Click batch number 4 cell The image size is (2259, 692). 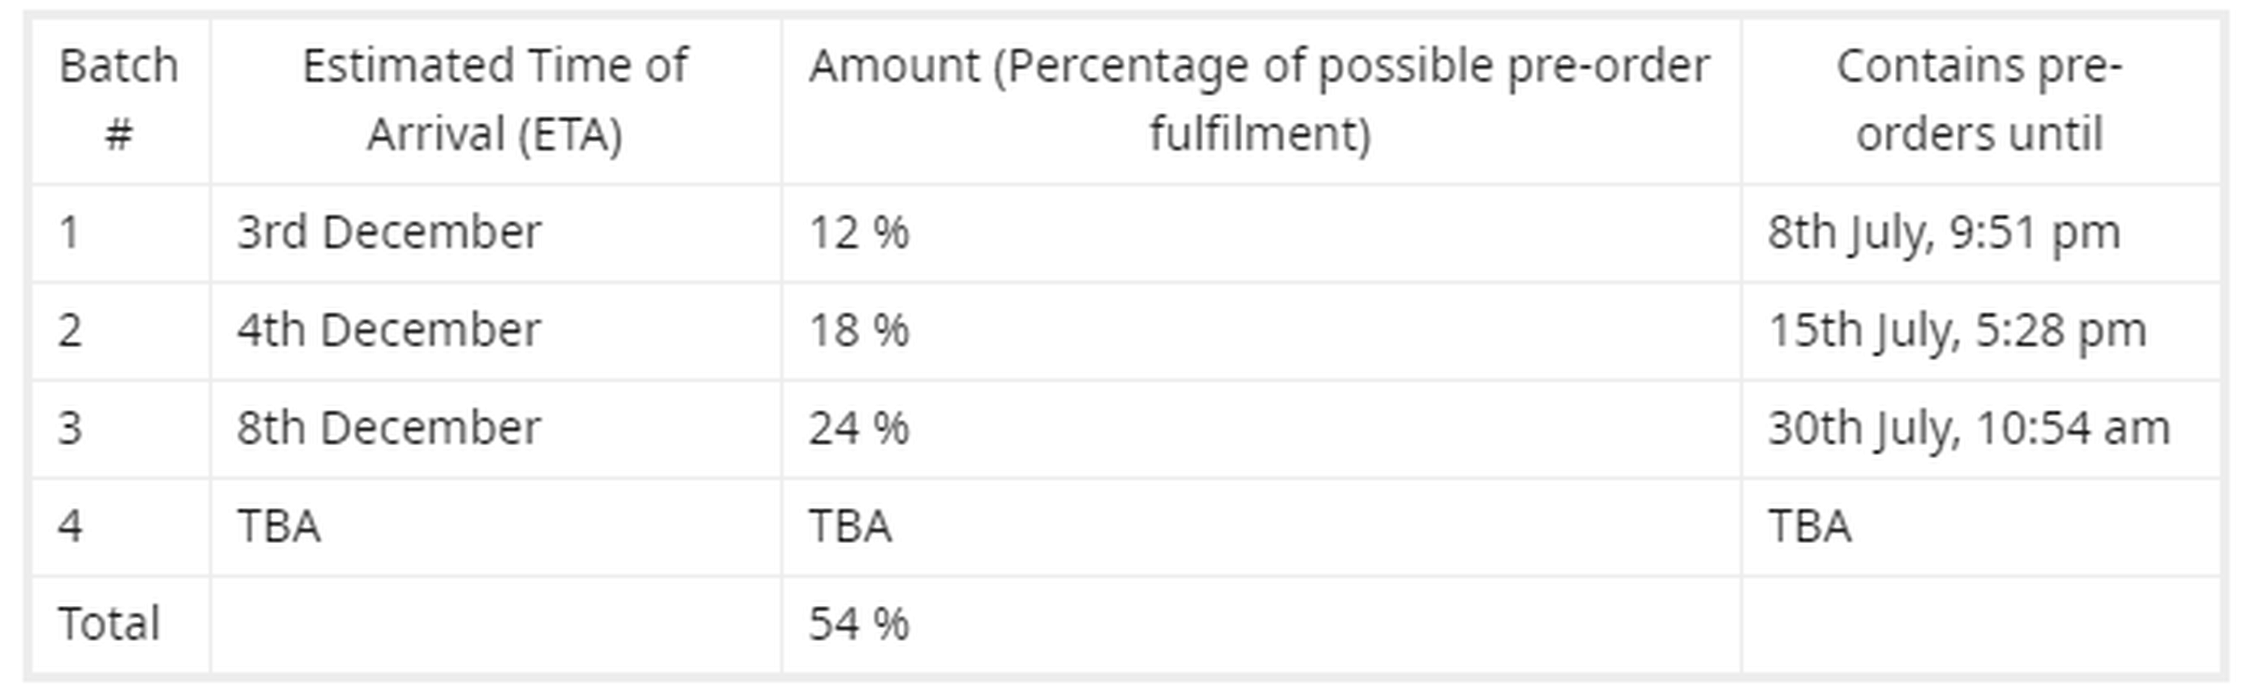click(119, 526)
